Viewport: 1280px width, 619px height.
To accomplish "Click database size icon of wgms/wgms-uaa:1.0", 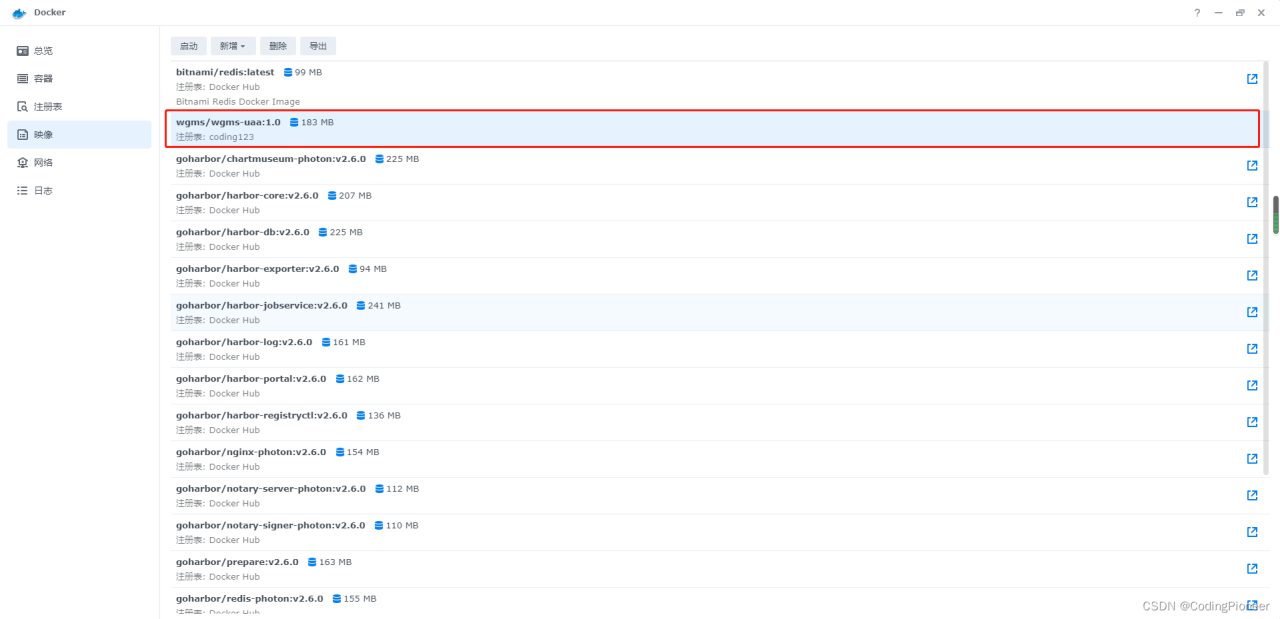I will (x=294, y=122).
